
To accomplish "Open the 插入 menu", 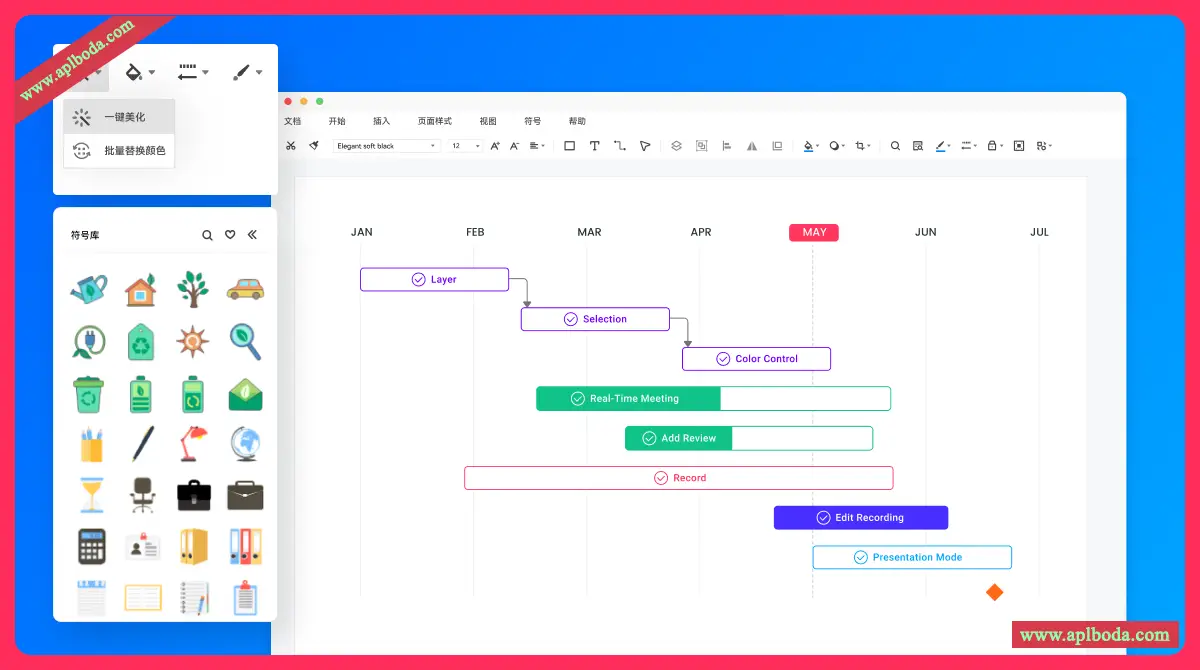I will coord(382,121).
